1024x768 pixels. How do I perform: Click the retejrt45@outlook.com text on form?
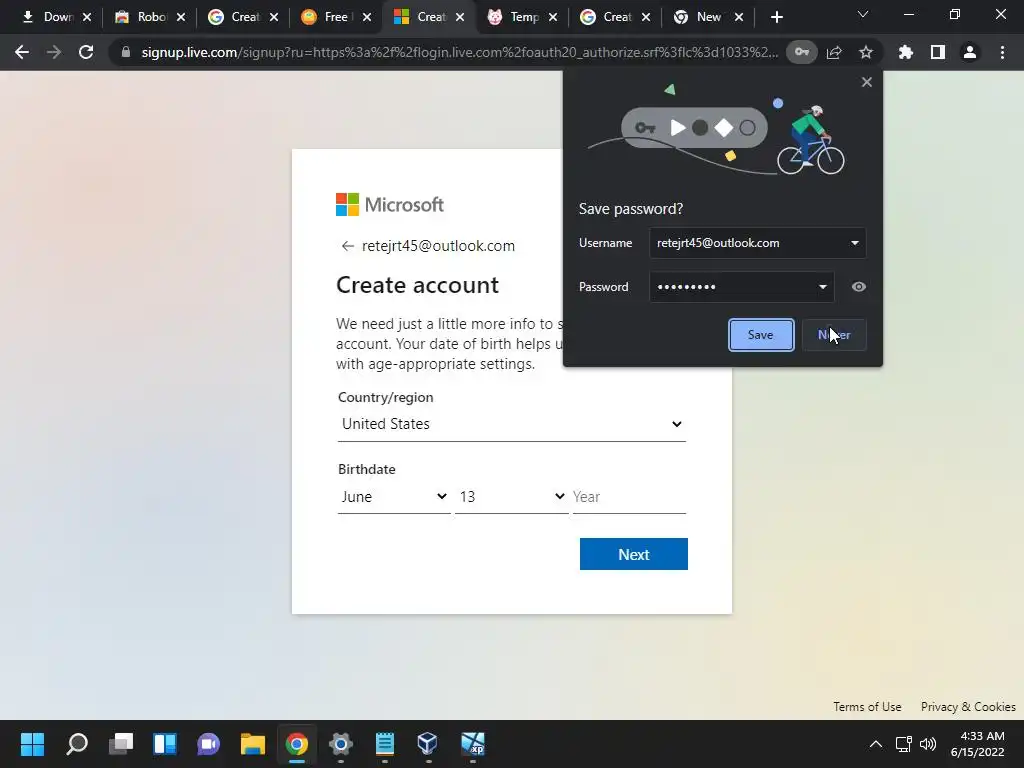coord(438,246)
